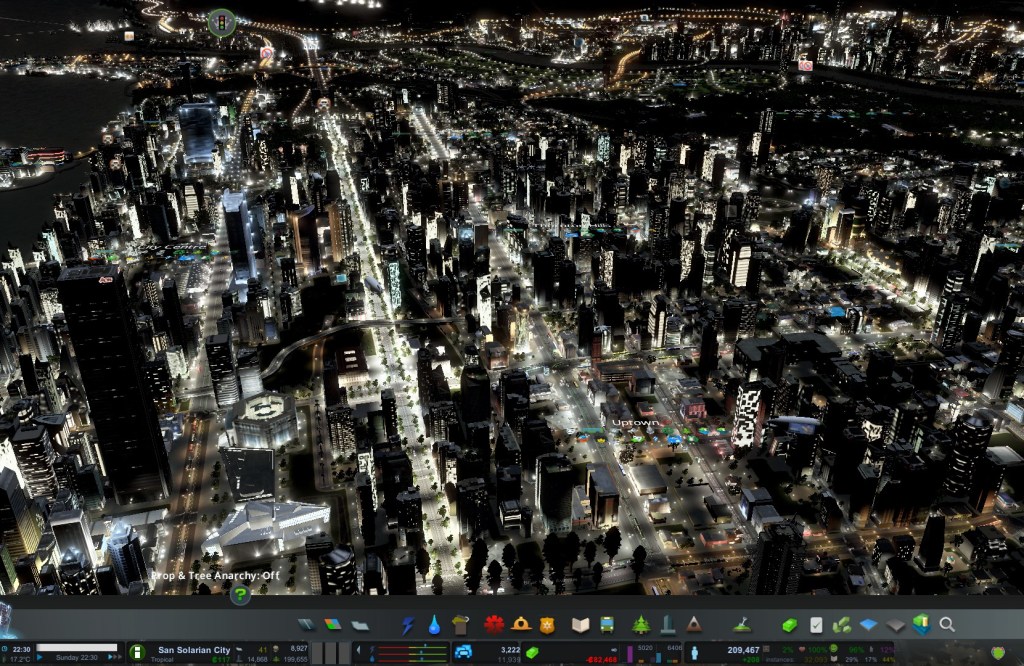Open the Zoning tool
Image resolution: width=1024 pixels, height=666 pixels.
[x=332, y=625]
